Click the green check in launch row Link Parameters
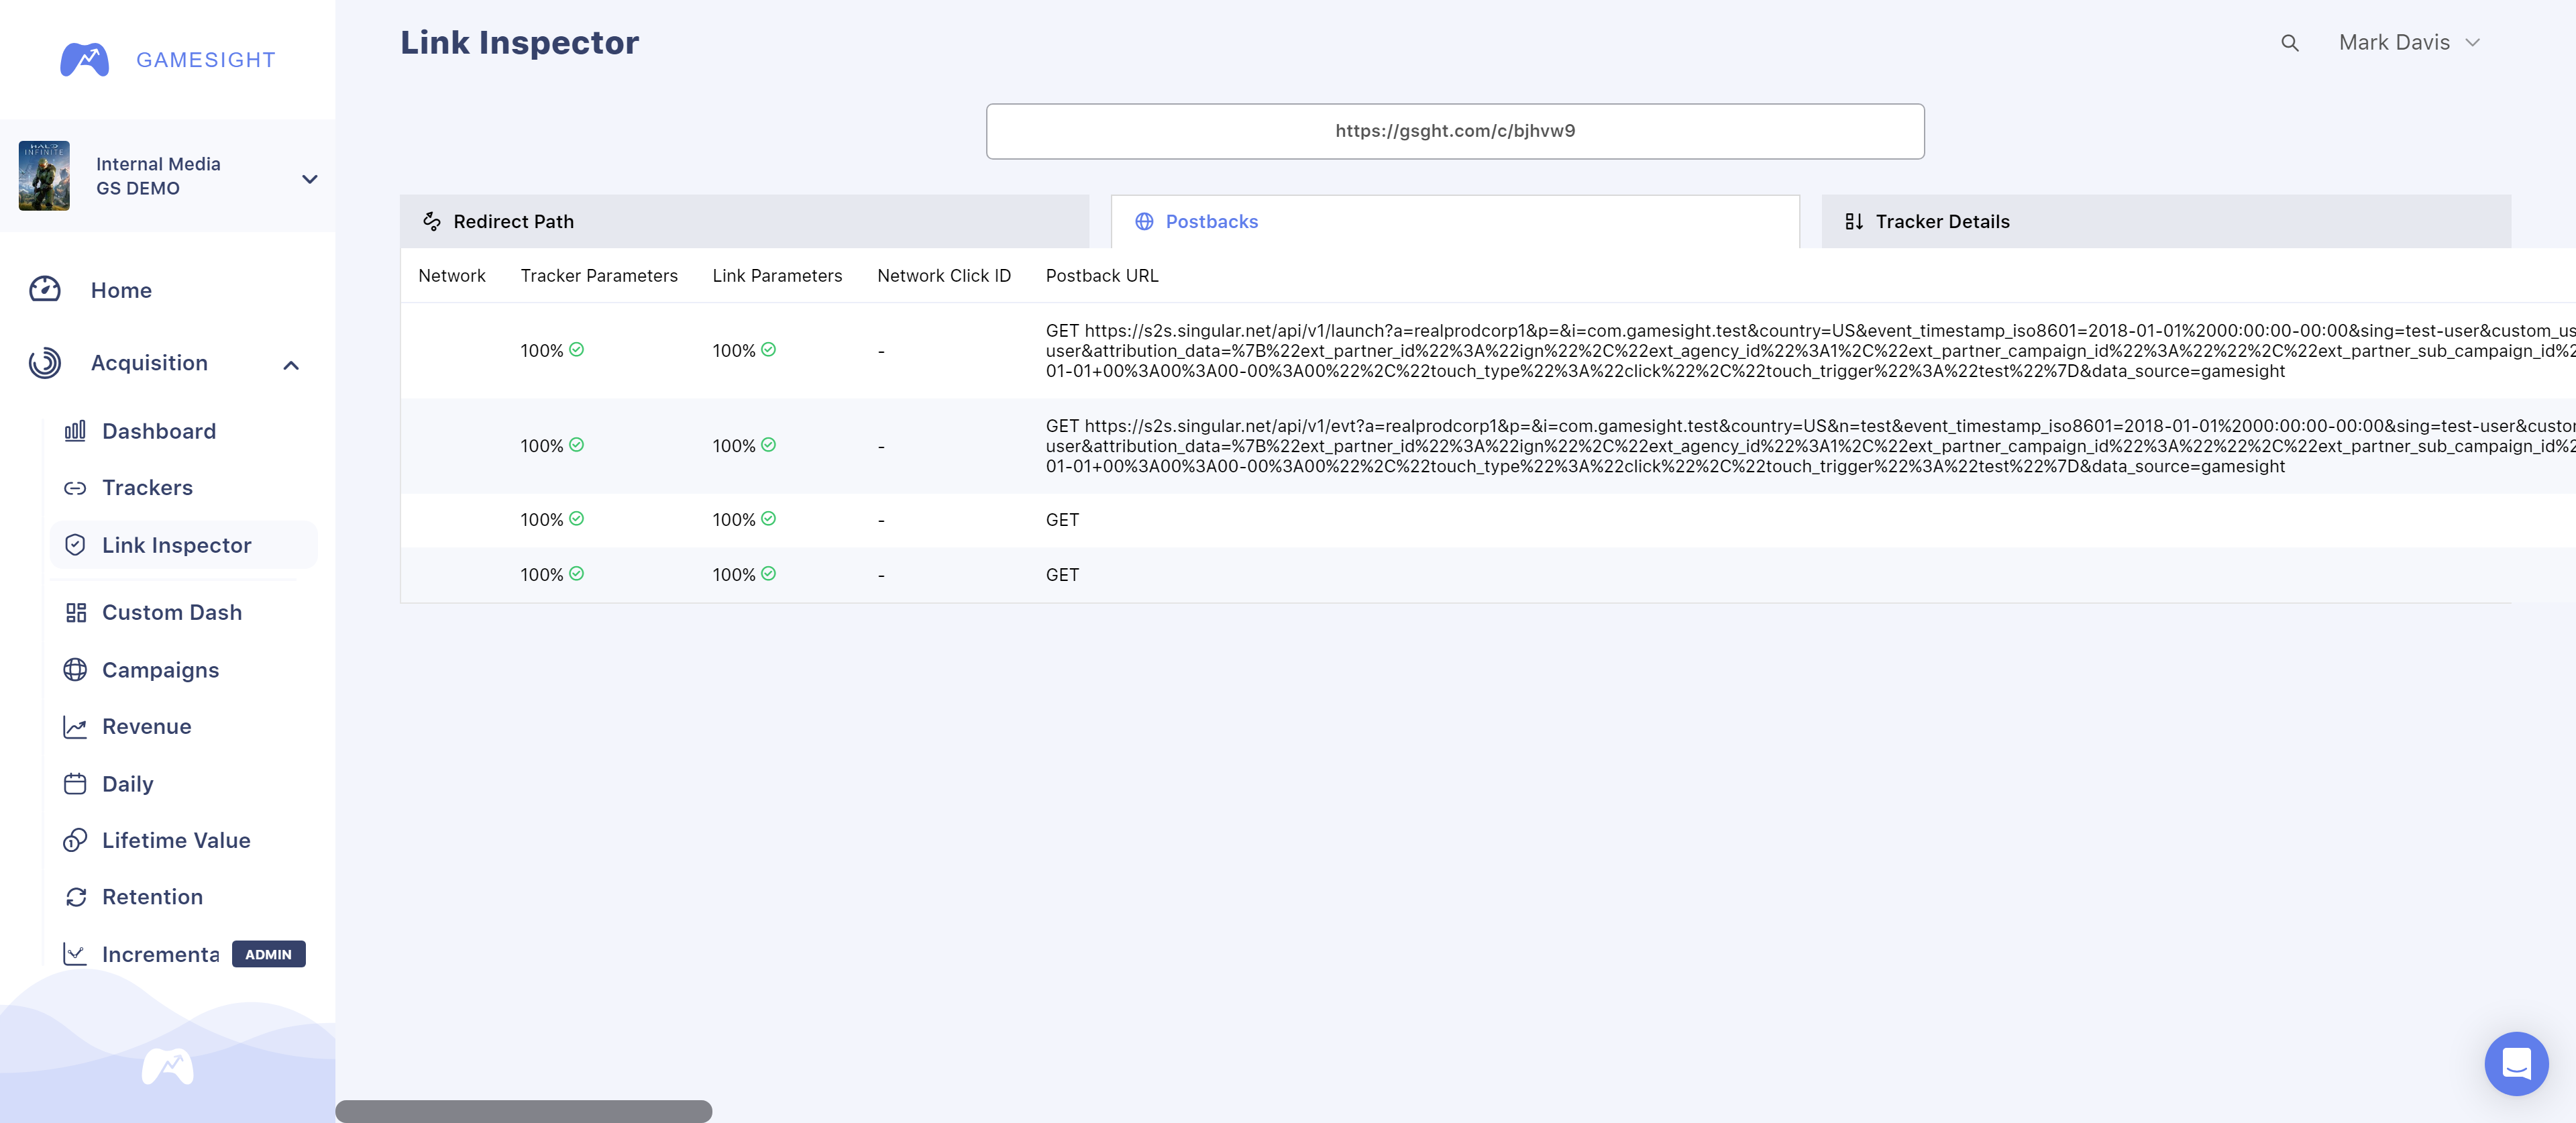 [x=769, y=350]
